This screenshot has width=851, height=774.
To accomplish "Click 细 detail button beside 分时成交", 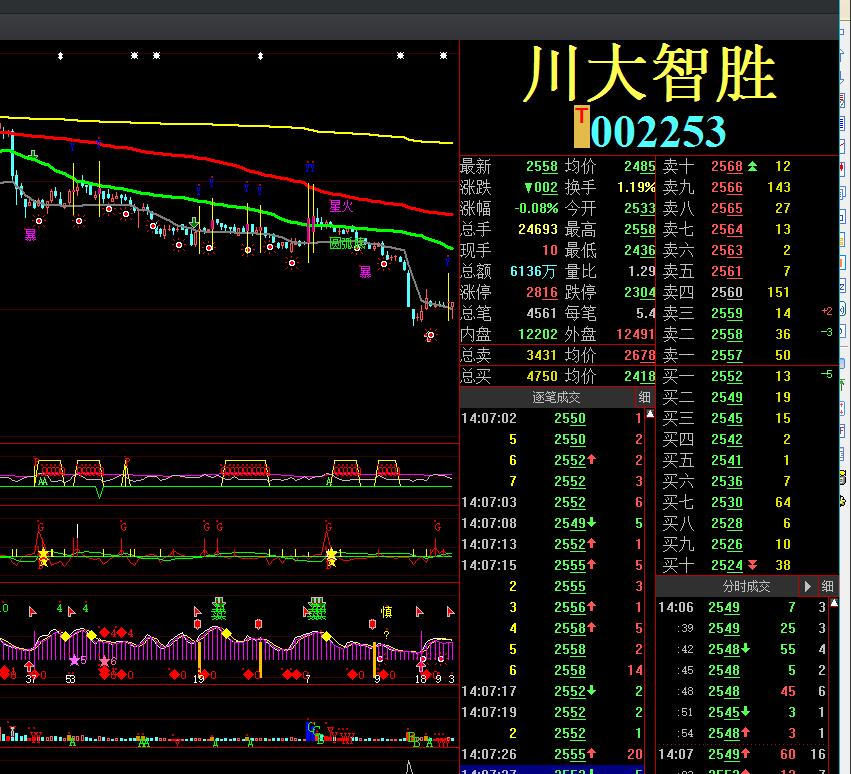I will coord(828,586).
